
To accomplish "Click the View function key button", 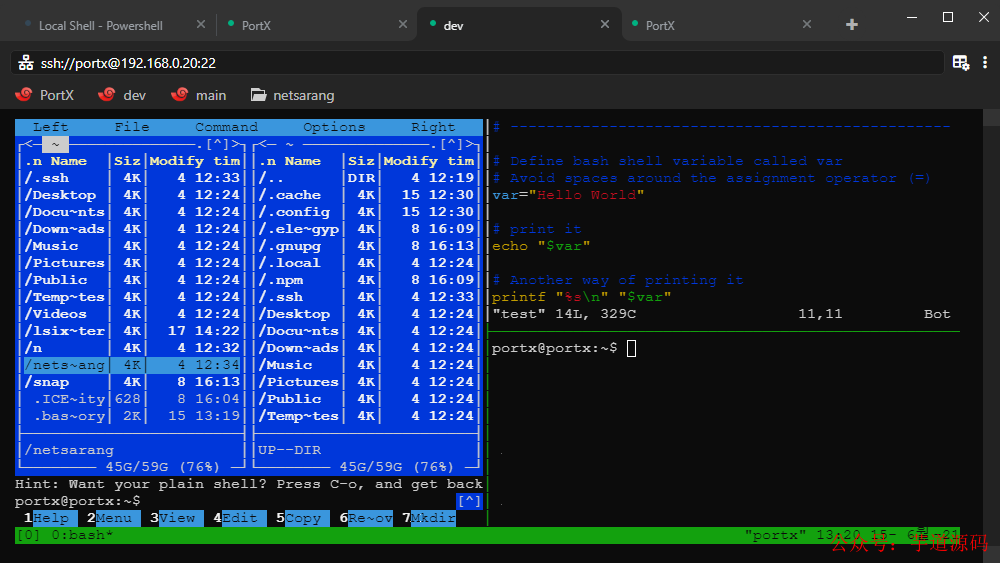I will pyautogui.click(x=177, y=518).
